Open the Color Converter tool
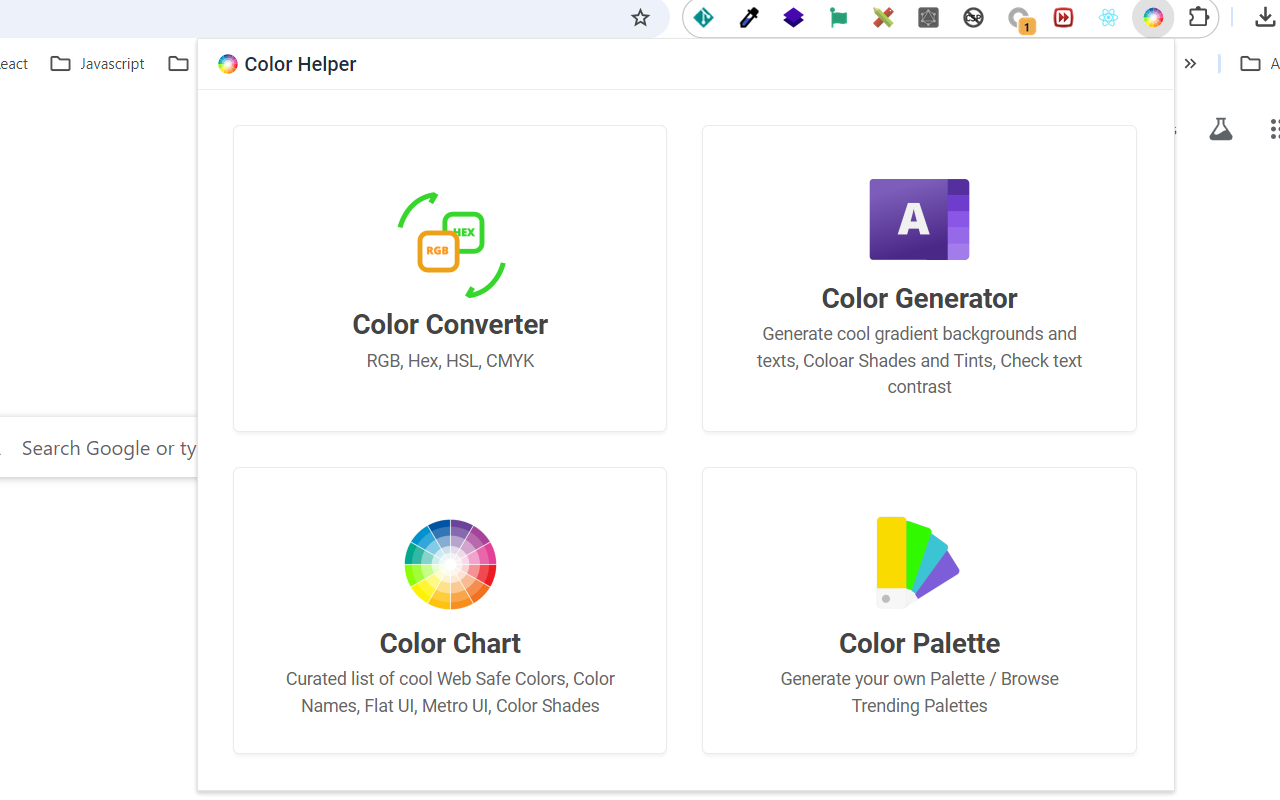Image resolution: width=1280 pixels, height=800 pixels. click(x=450, y=278)
